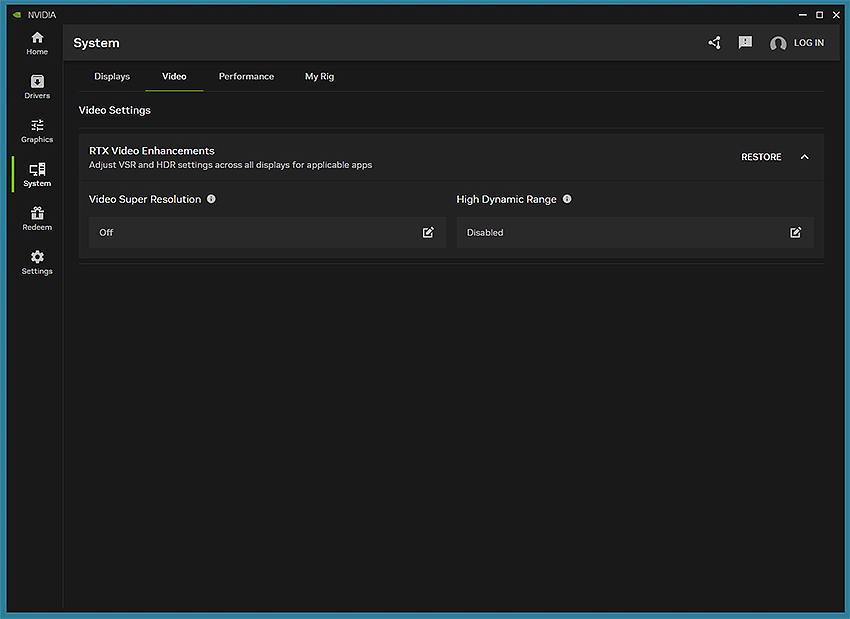
Task: Click the RESTORE button
Action: [x=761, y=157]
